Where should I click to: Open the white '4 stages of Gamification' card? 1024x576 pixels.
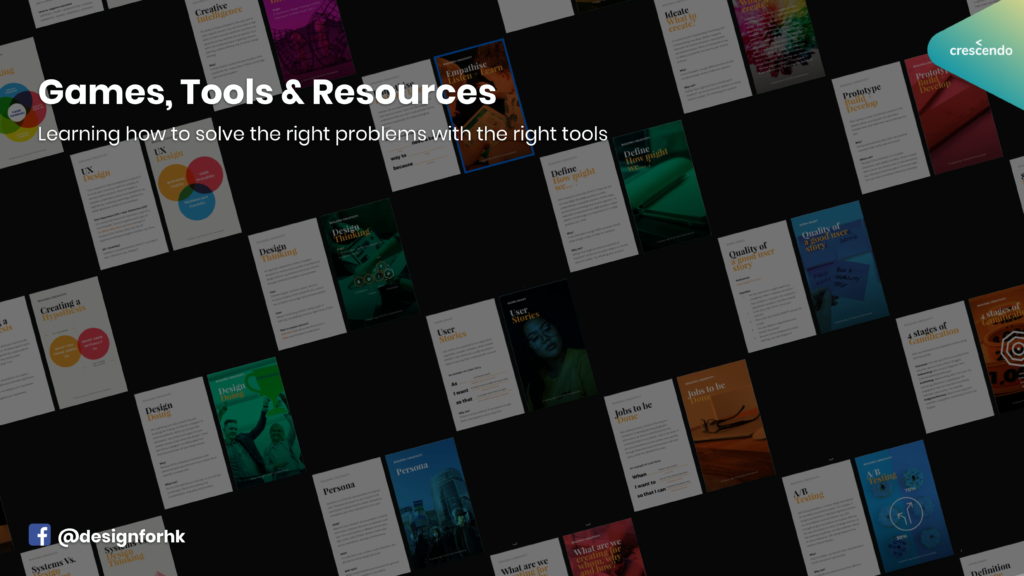click(x=944, y=367)
